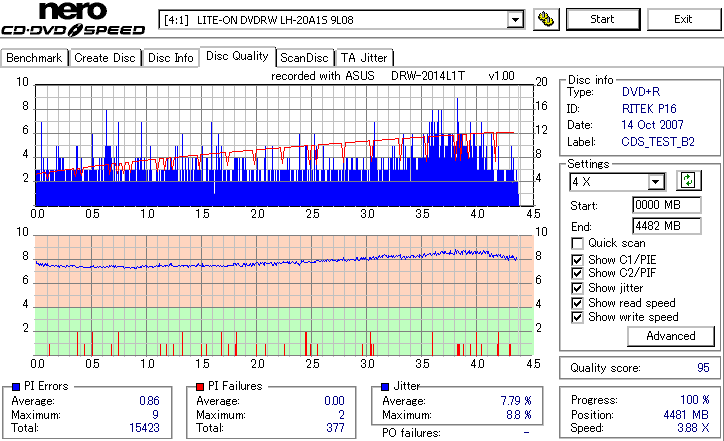Click the Position value 4481 MB

point(686,415)
